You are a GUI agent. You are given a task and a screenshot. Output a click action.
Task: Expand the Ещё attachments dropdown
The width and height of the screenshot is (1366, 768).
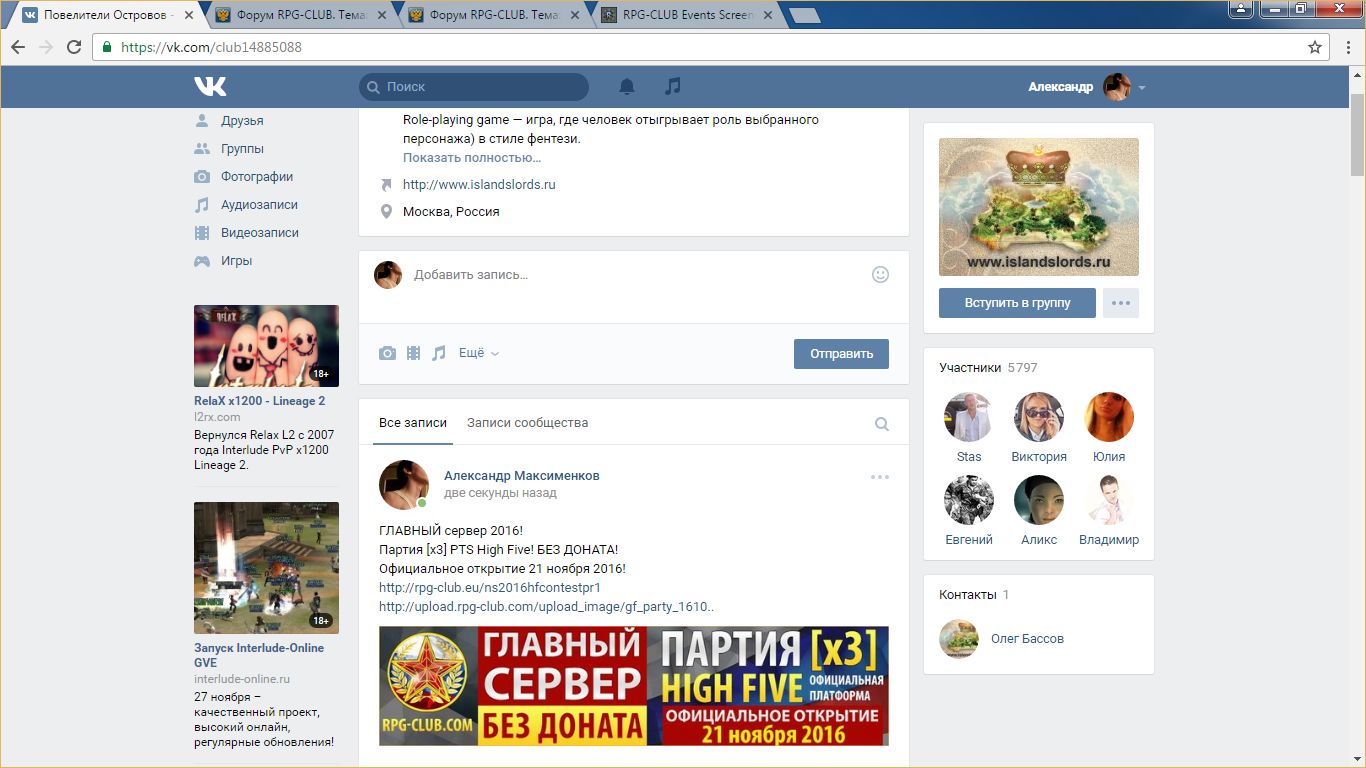pos(479,353)
